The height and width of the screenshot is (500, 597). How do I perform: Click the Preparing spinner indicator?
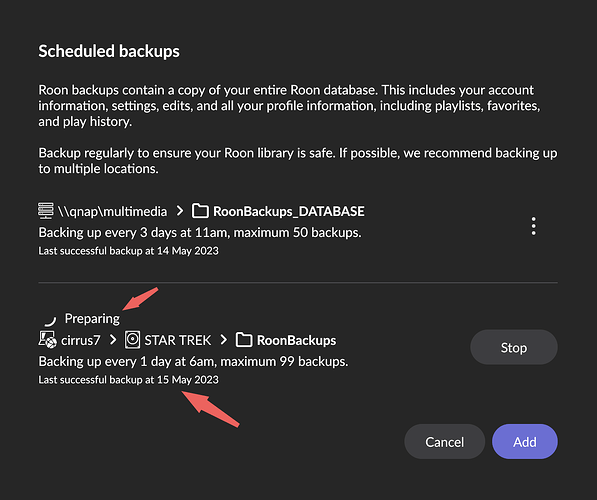pyautogui.click(x=50, y=319)
